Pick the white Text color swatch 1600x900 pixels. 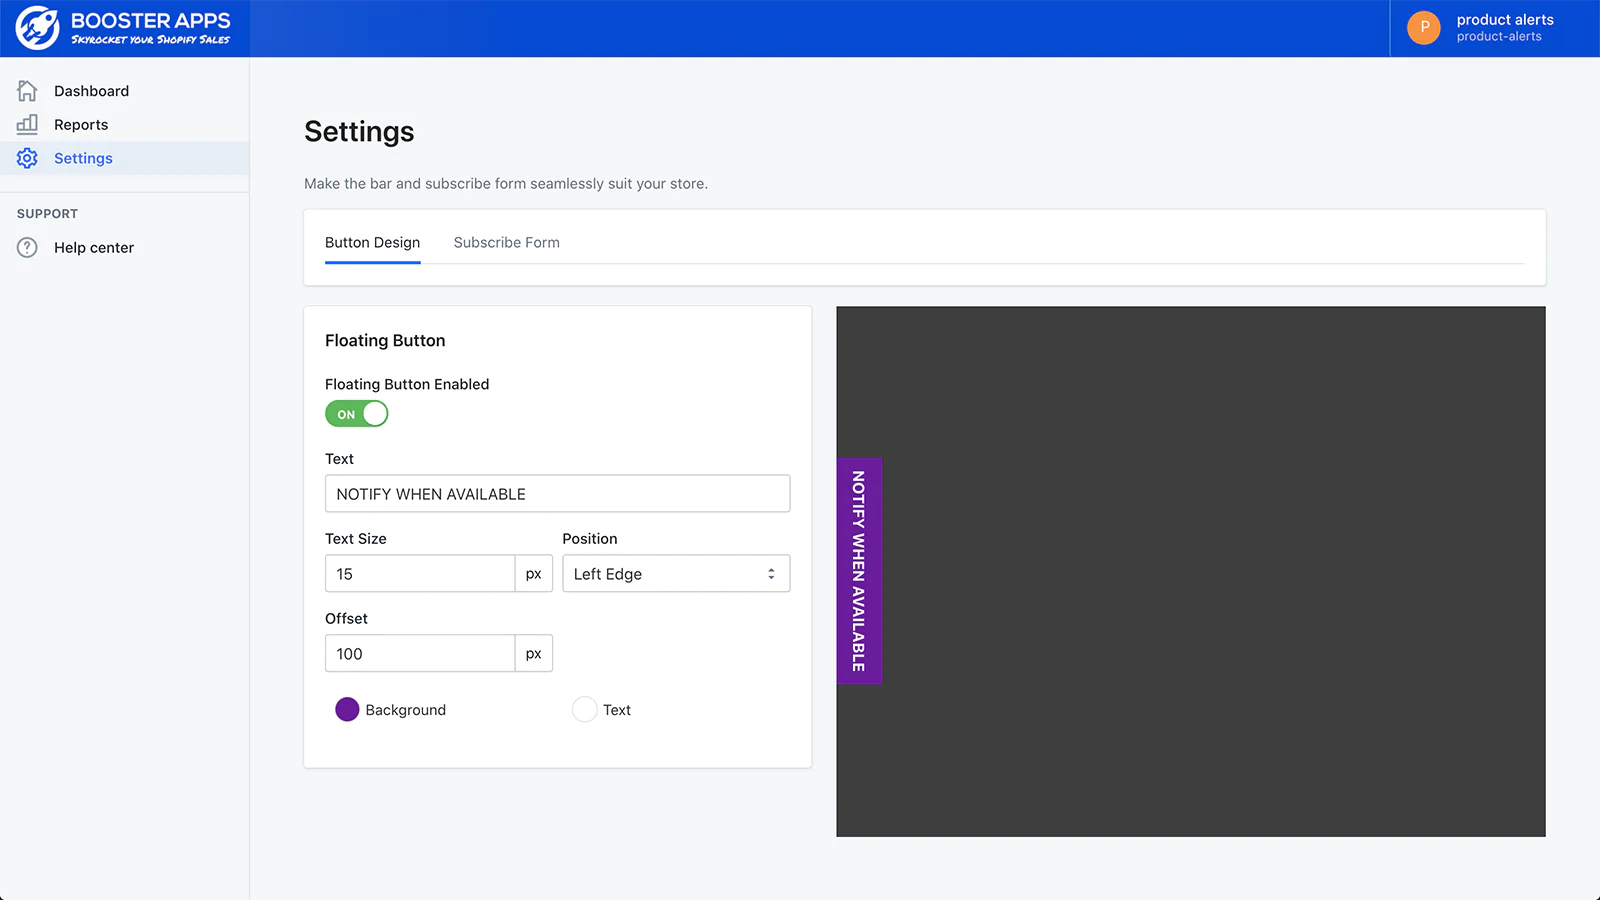[x=584, y=710]
